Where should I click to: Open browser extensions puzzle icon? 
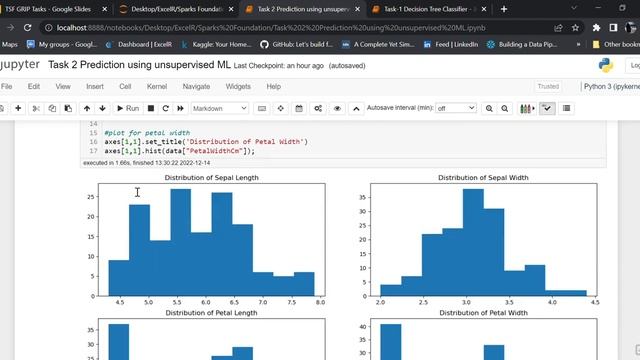pyautogui.click(x=596, y=28)
